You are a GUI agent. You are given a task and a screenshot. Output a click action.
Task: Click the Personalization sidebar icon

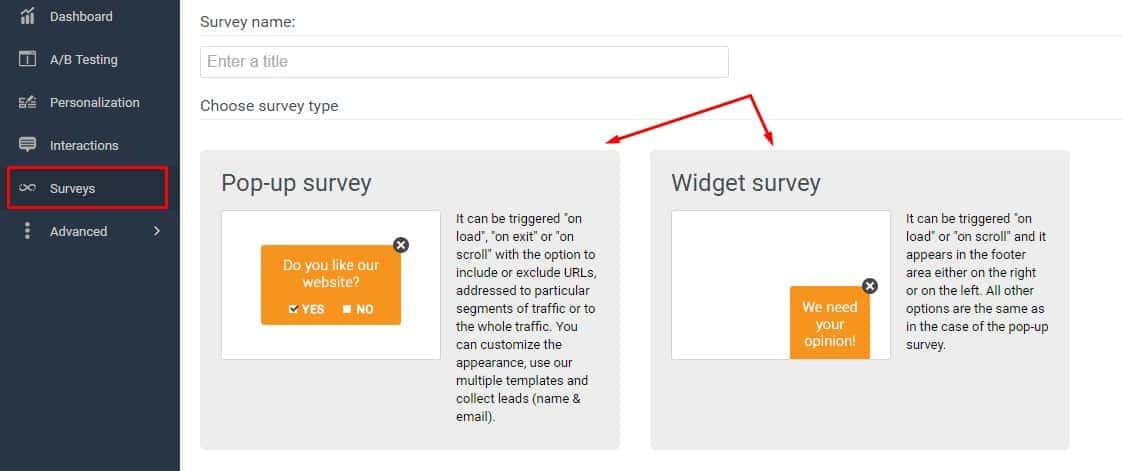pyautogui.click(x=28, y=102)
